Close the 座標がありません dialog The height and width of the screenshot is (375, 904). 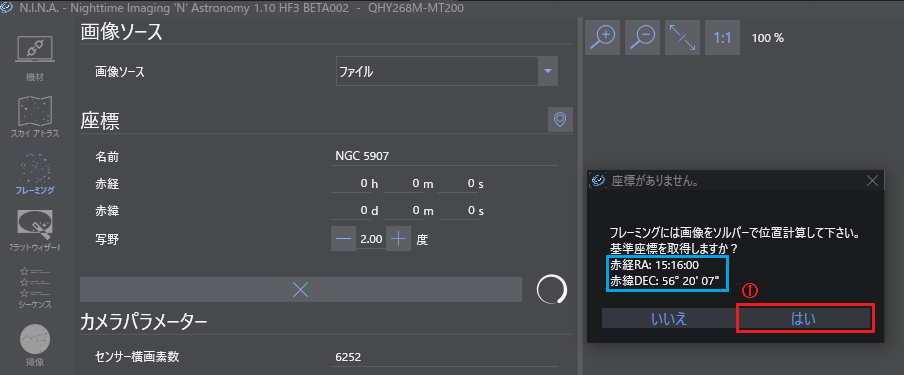[872, 181]
